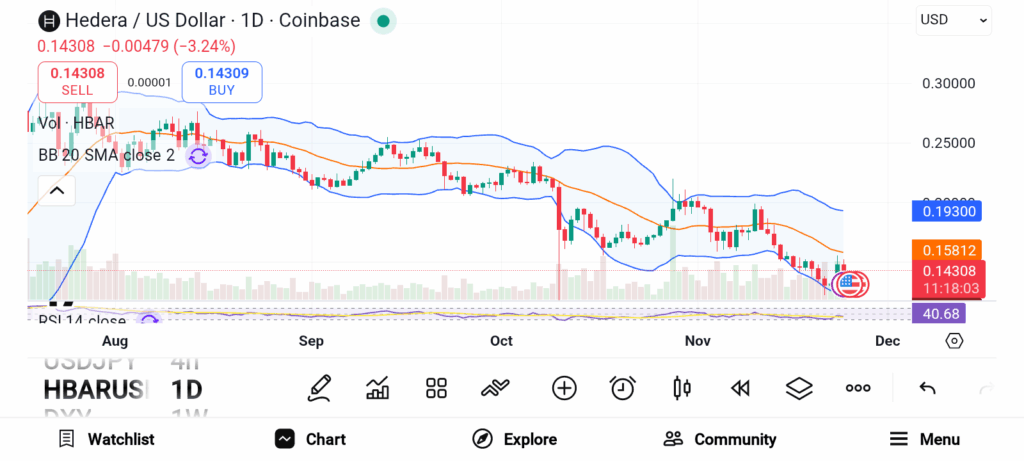Toggle the green market status indicator
Image resolution: width=1024 pixels, height=461 pixels.
[383, 20]
